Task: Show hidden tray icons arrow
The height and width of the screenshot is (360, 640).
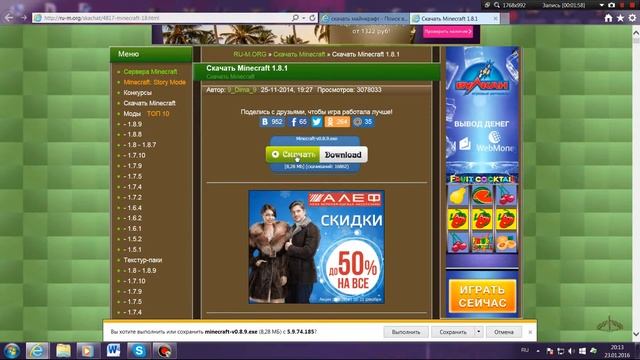Action: pos(538,351)
